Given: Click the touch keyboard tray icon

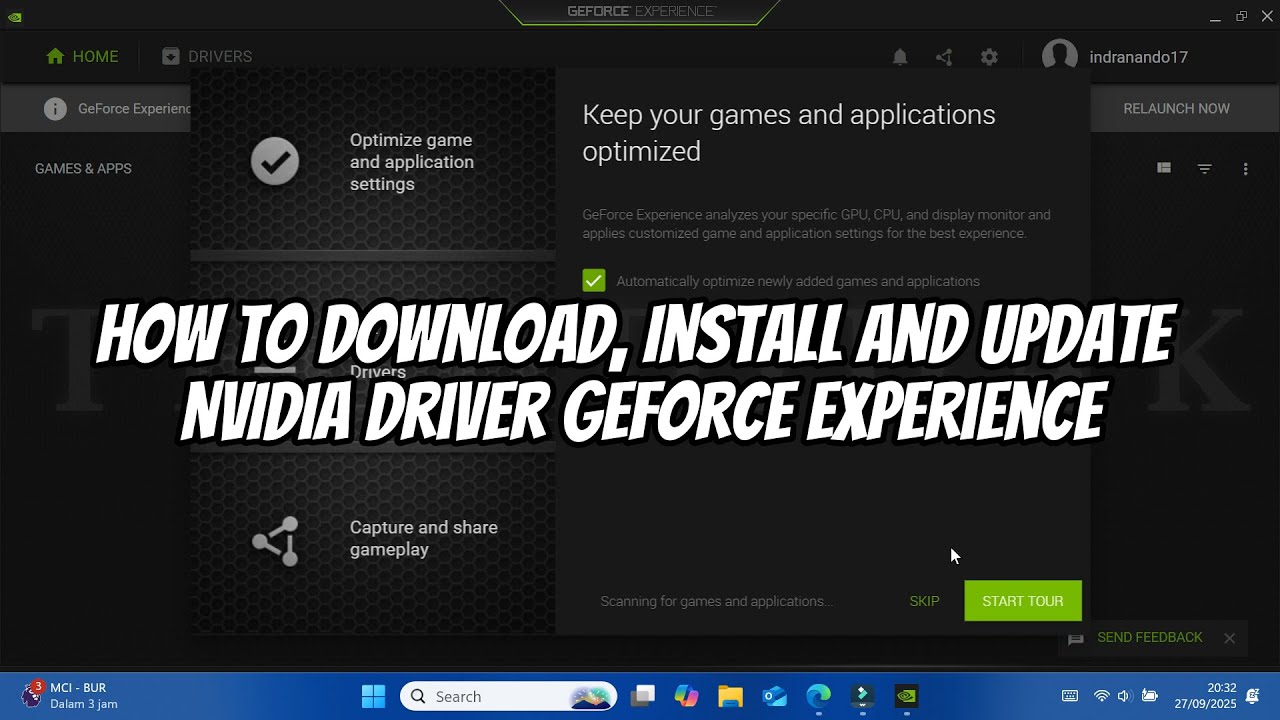Looking at the screenshot, I should [x=1070, y=696].
